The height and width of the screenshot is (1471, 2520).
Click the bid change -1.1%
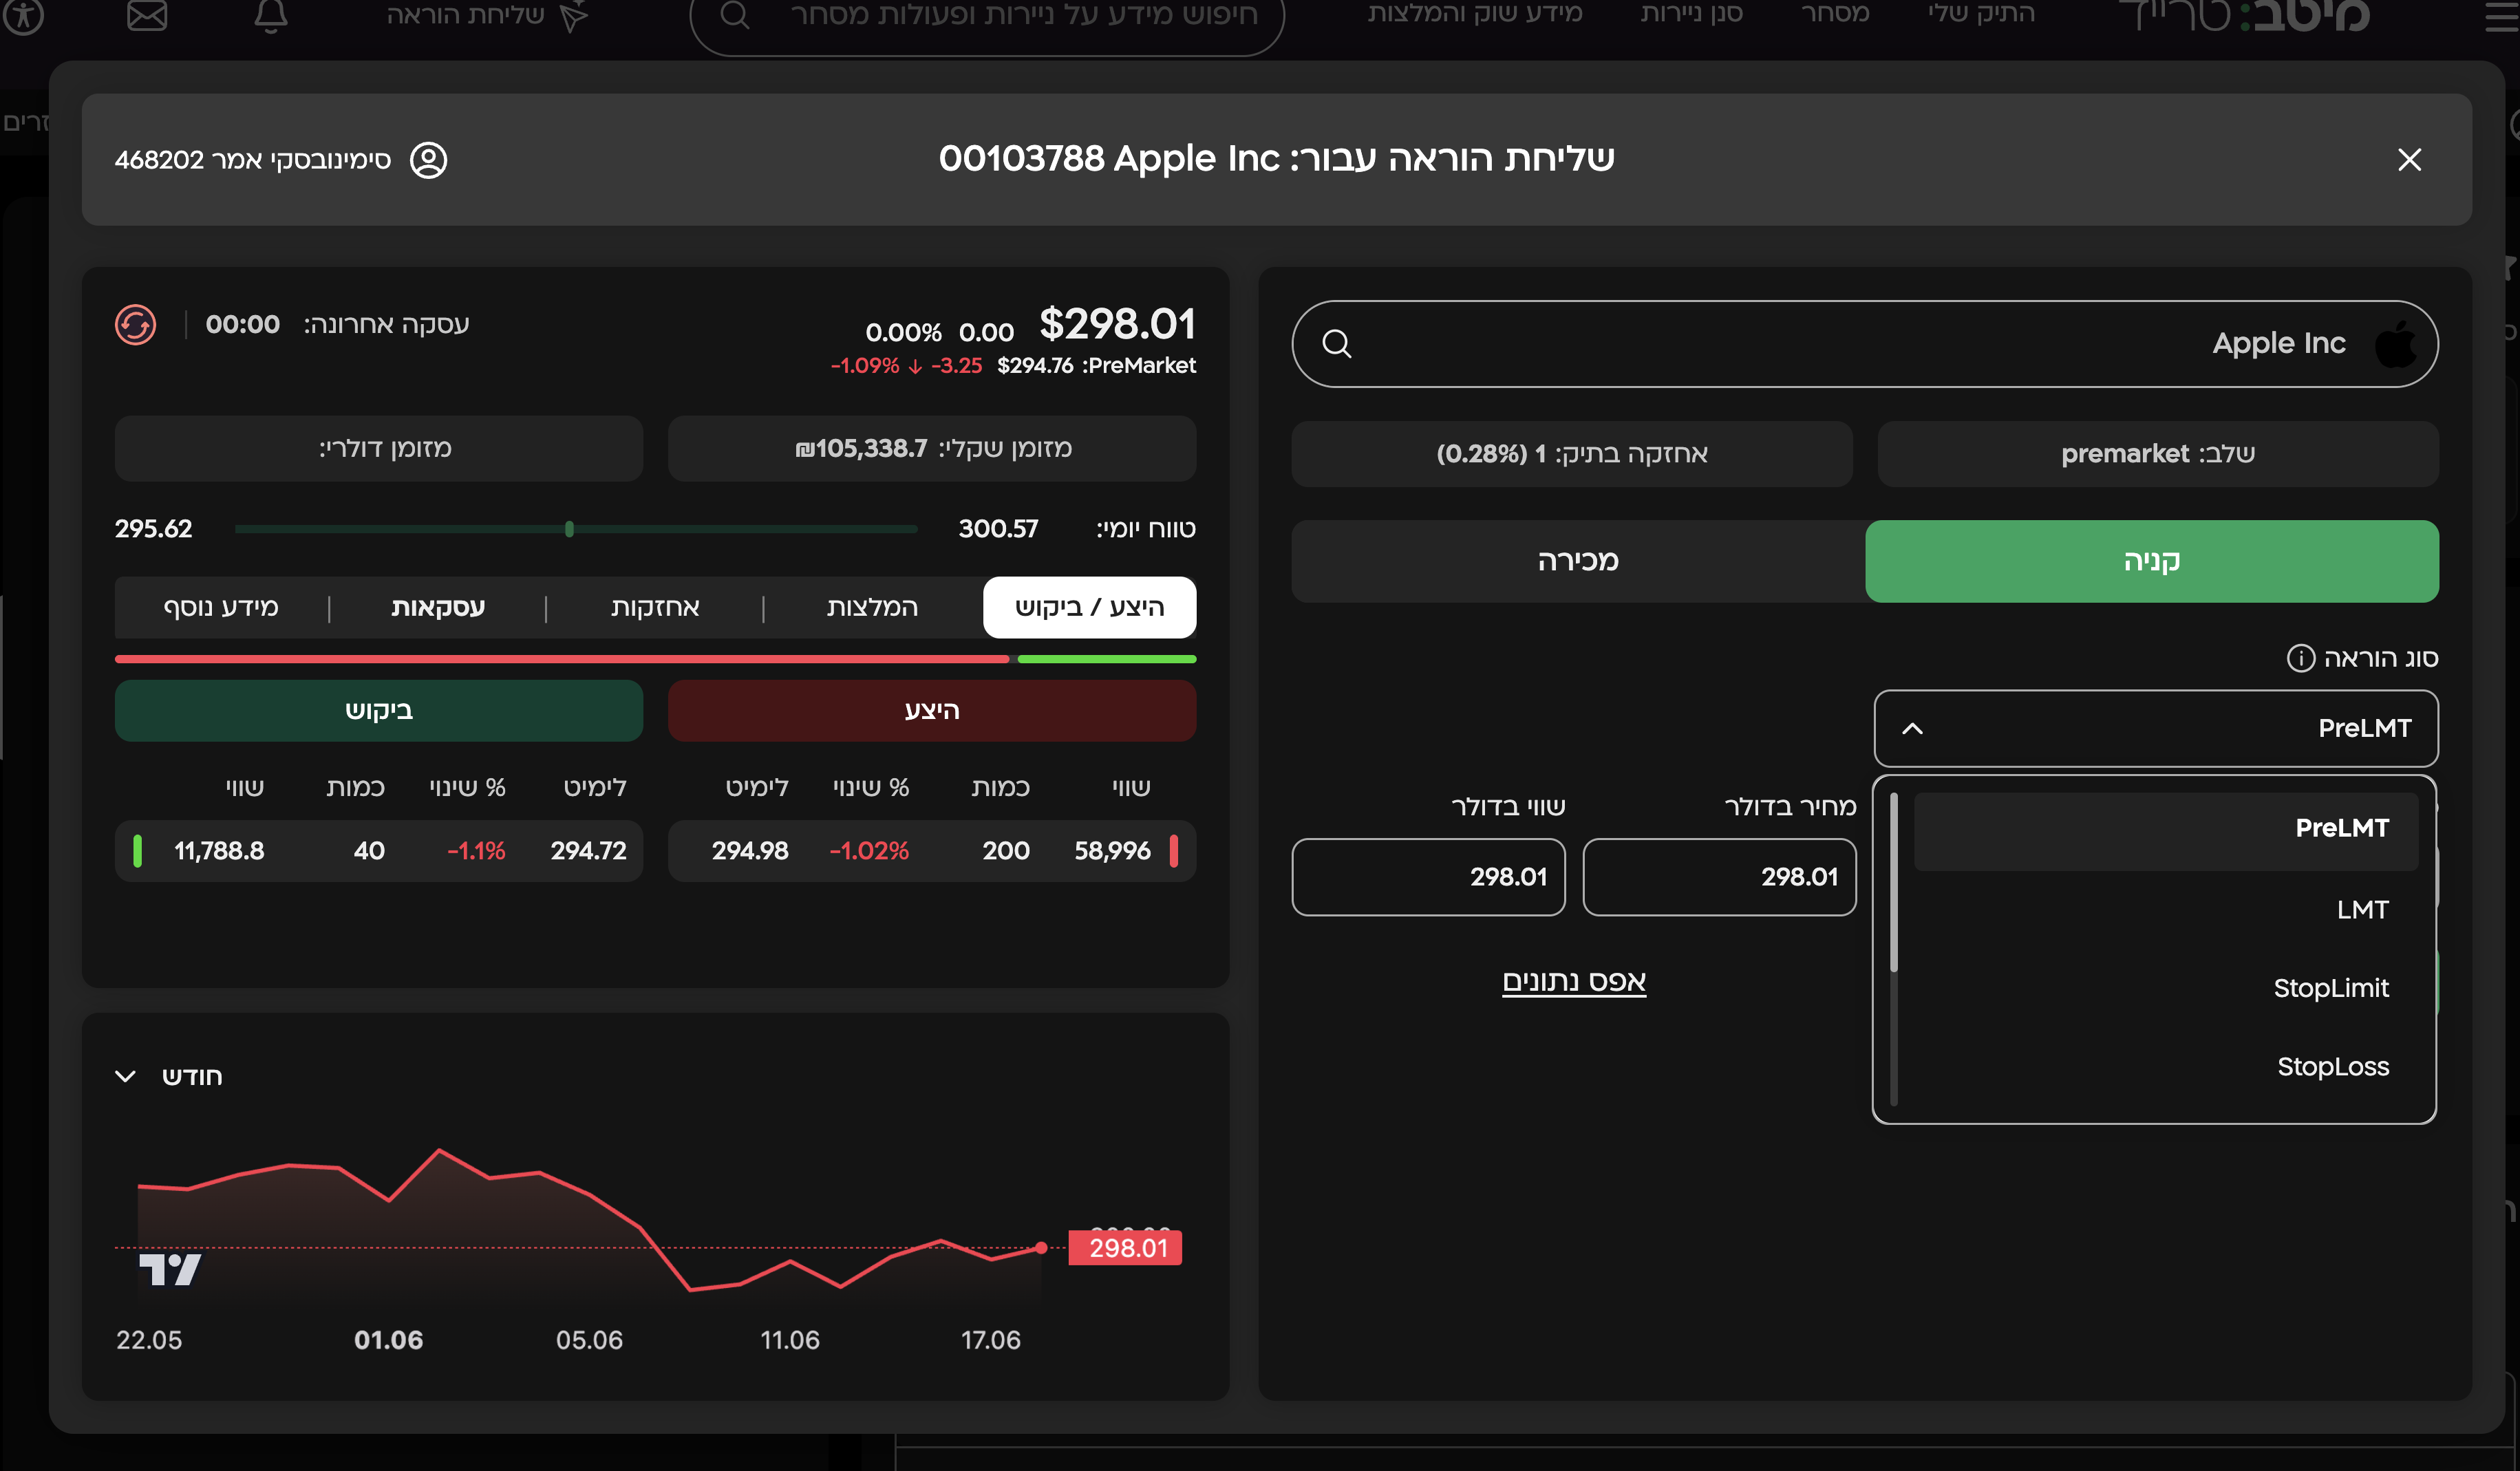(x=476, y=851)
